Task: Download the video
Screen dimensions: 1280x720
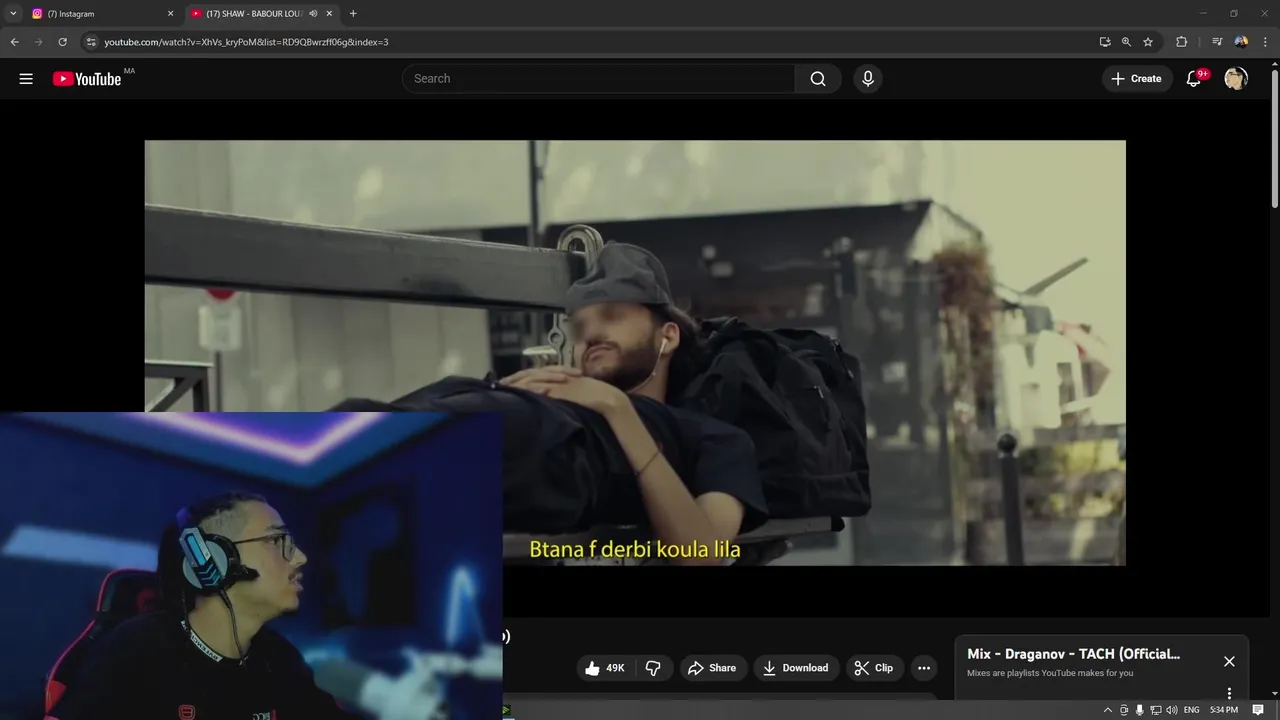Action: tap(796, 668)
